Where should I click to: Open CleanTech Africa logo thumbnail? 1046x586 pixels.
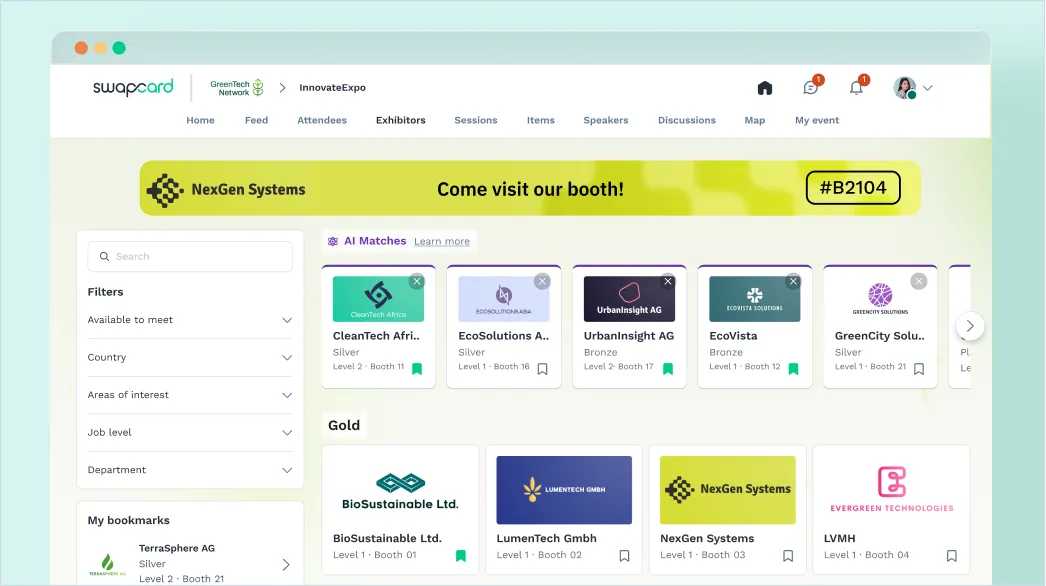coord(378,299)
